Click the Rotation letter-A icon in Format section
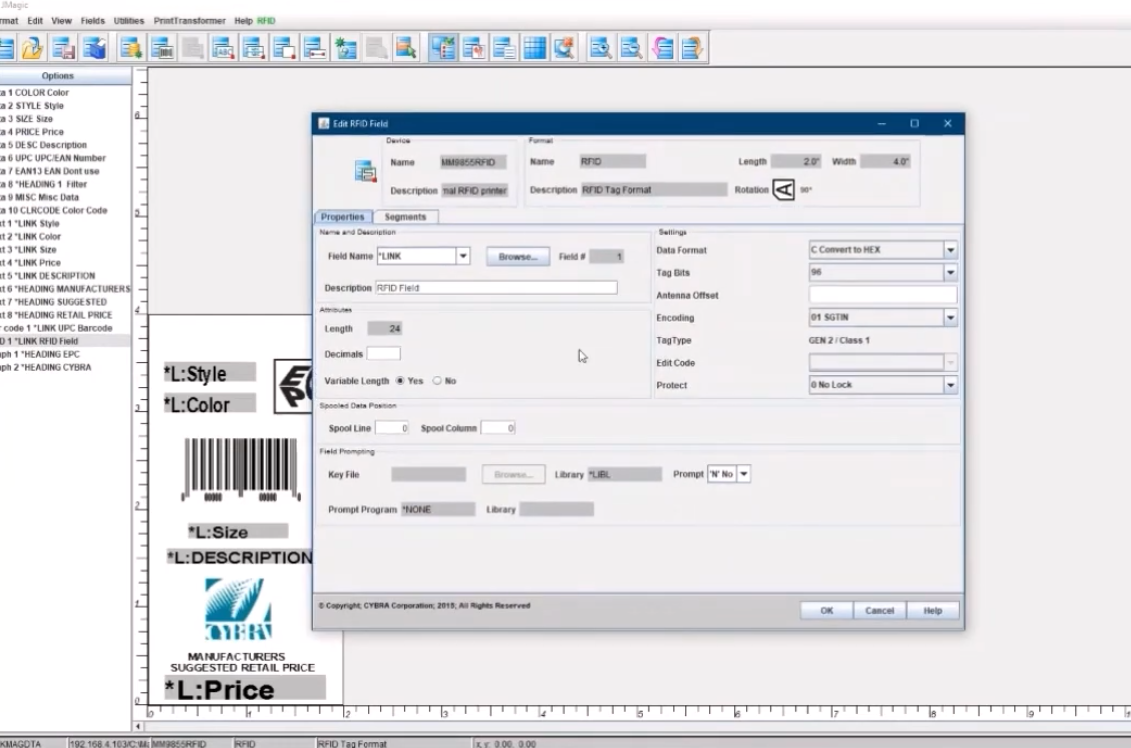 coord(783,190)
